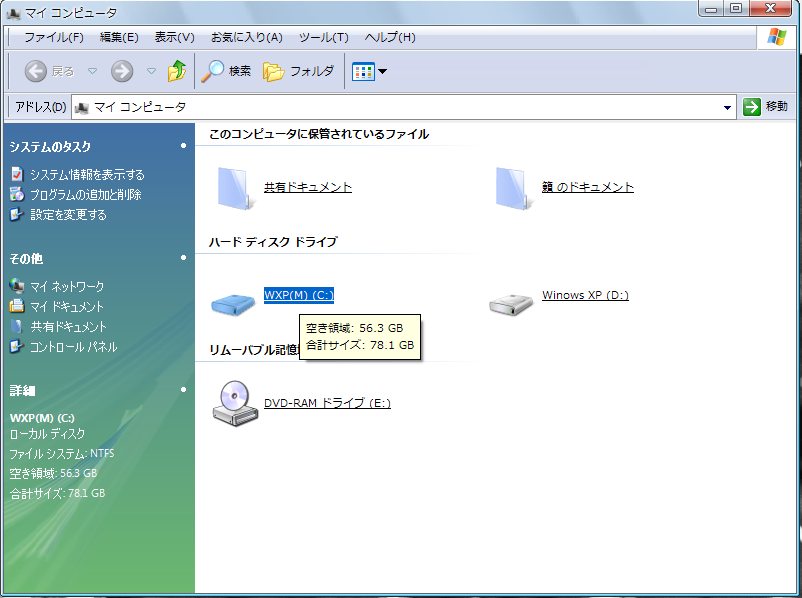The image size is (802, 598).
Task: Click the title bar computer icon
Action: point(14,13)
